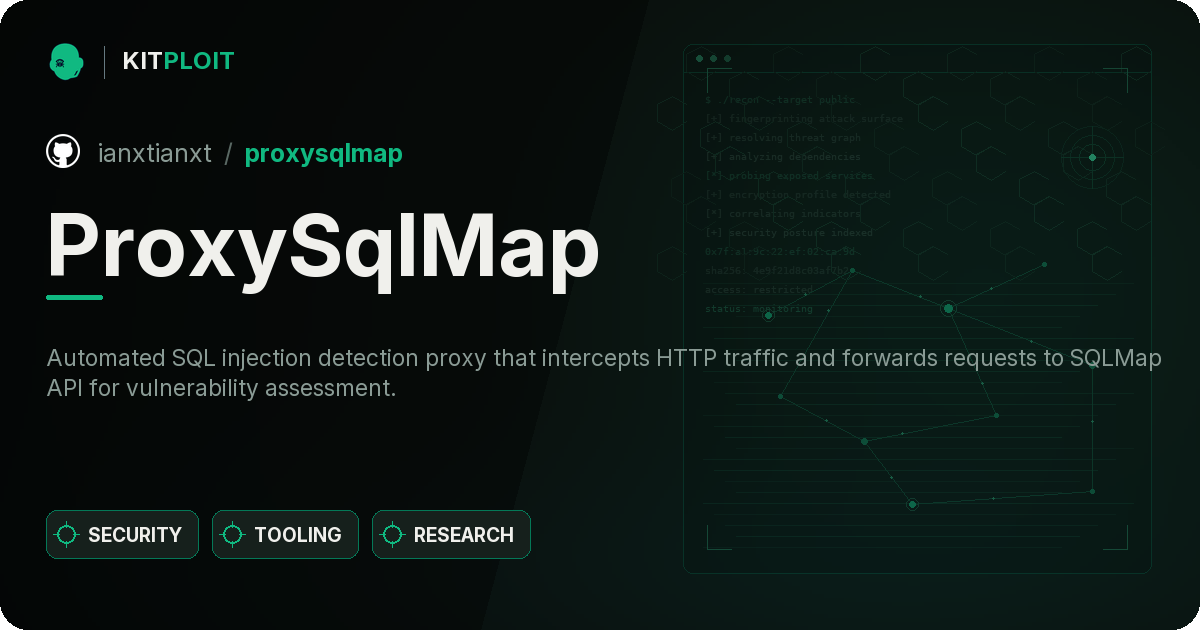Click the KitPloit green head logo

66,61
